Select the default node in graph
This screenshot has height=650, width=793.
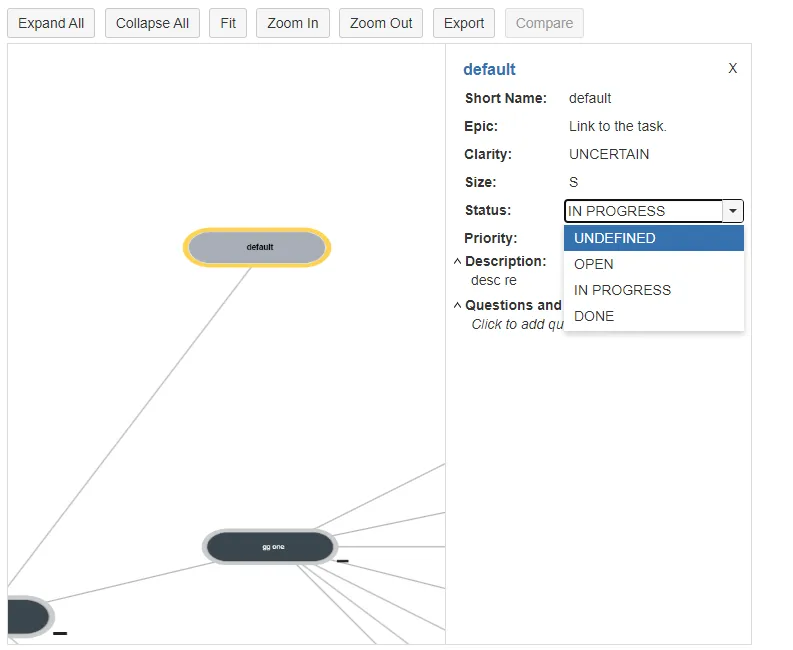point(257,247)
